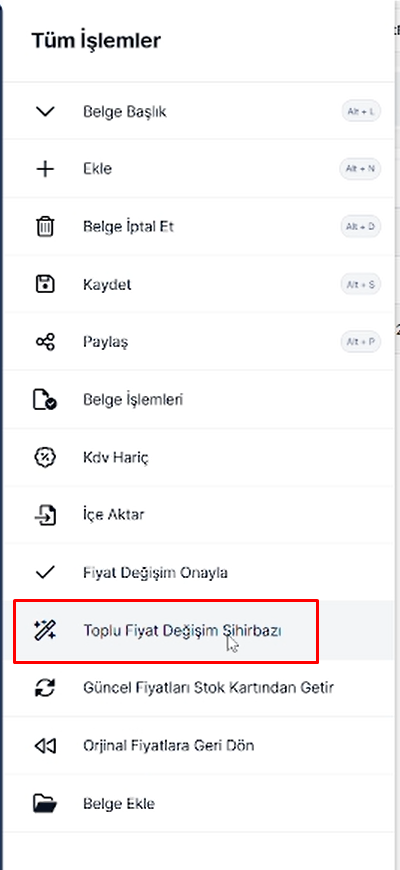The height and width of the screenshot is (870, 400).
Task: Click the open folder icon for Belge Ekle
Action: tap(45, 803)
